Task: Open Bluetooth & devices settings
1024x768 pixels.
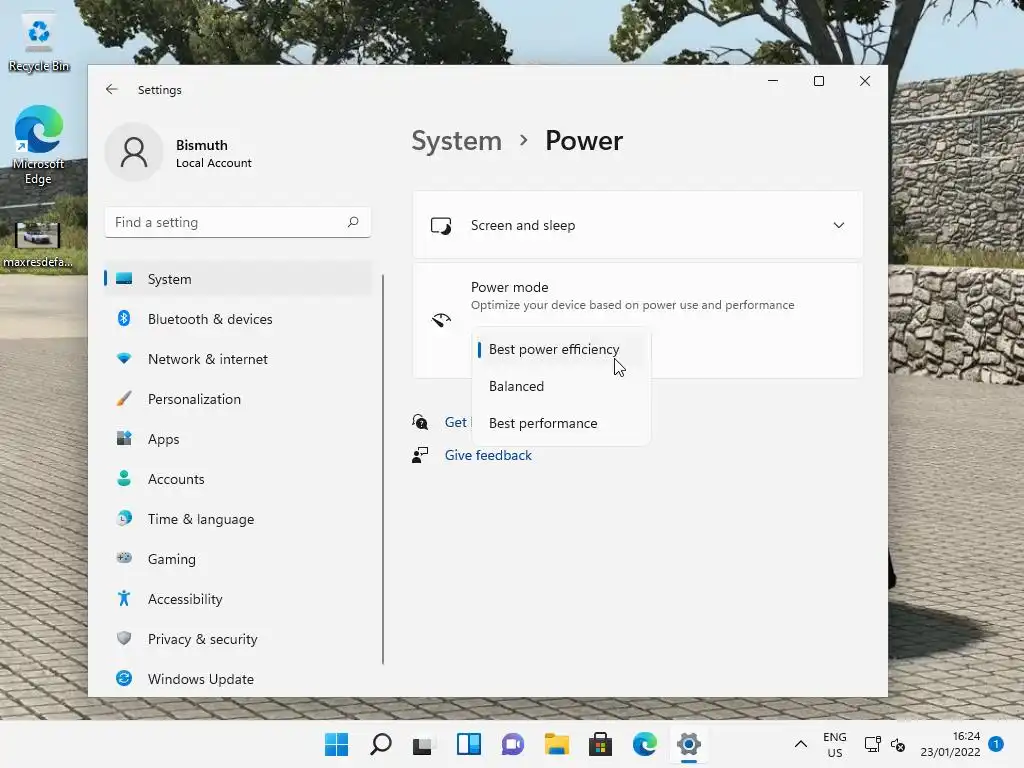Action: 238,319
